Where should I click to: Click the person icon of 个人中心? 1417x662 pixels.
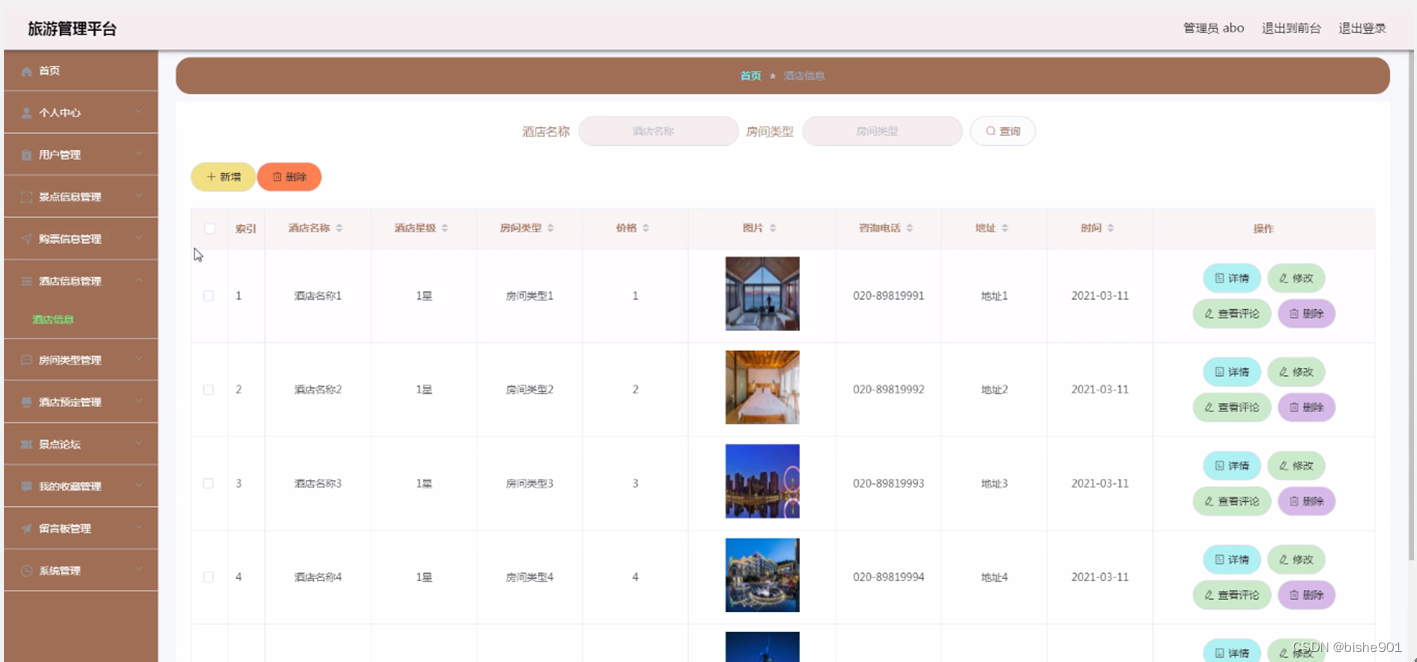tap(27, 113)
